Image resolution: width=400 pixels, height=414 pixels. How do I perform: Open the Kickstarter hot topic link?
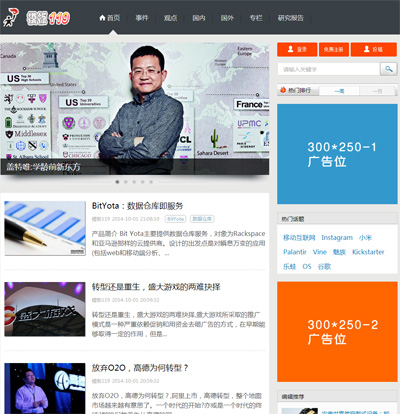click(368, 252)
